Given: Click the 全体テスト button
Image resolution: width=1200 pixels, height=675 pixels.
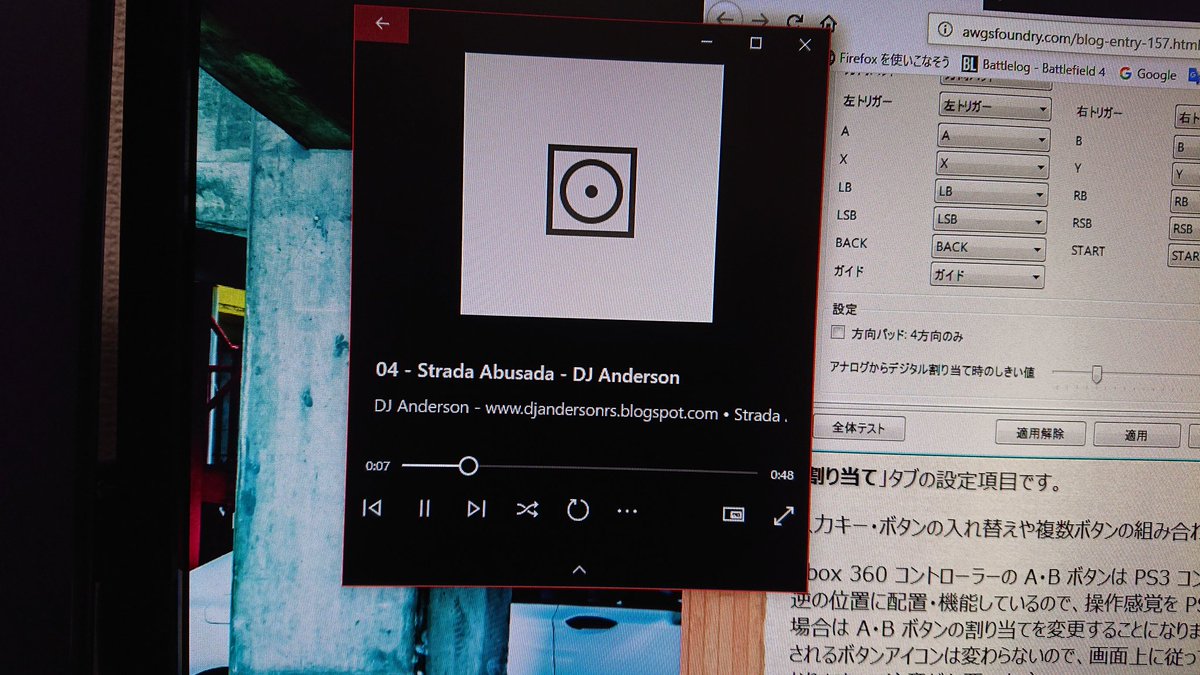Looking at the screenshot, I should coord(858,428).
